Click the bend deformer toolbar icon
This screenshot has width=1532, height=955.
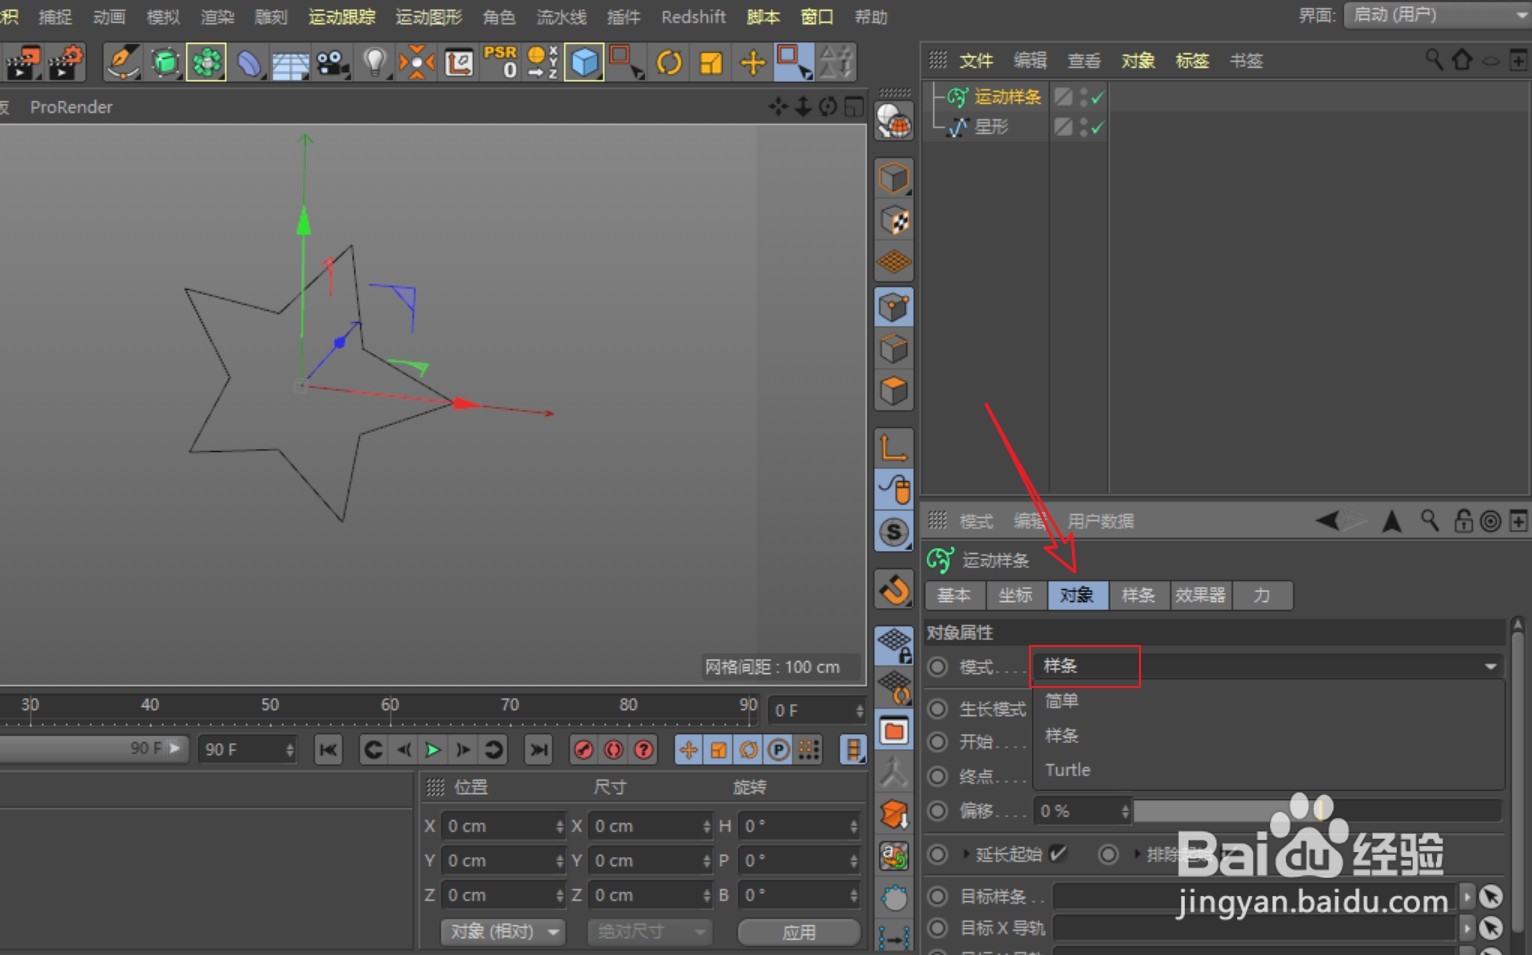pyautogui.click(x=248, y=62)
